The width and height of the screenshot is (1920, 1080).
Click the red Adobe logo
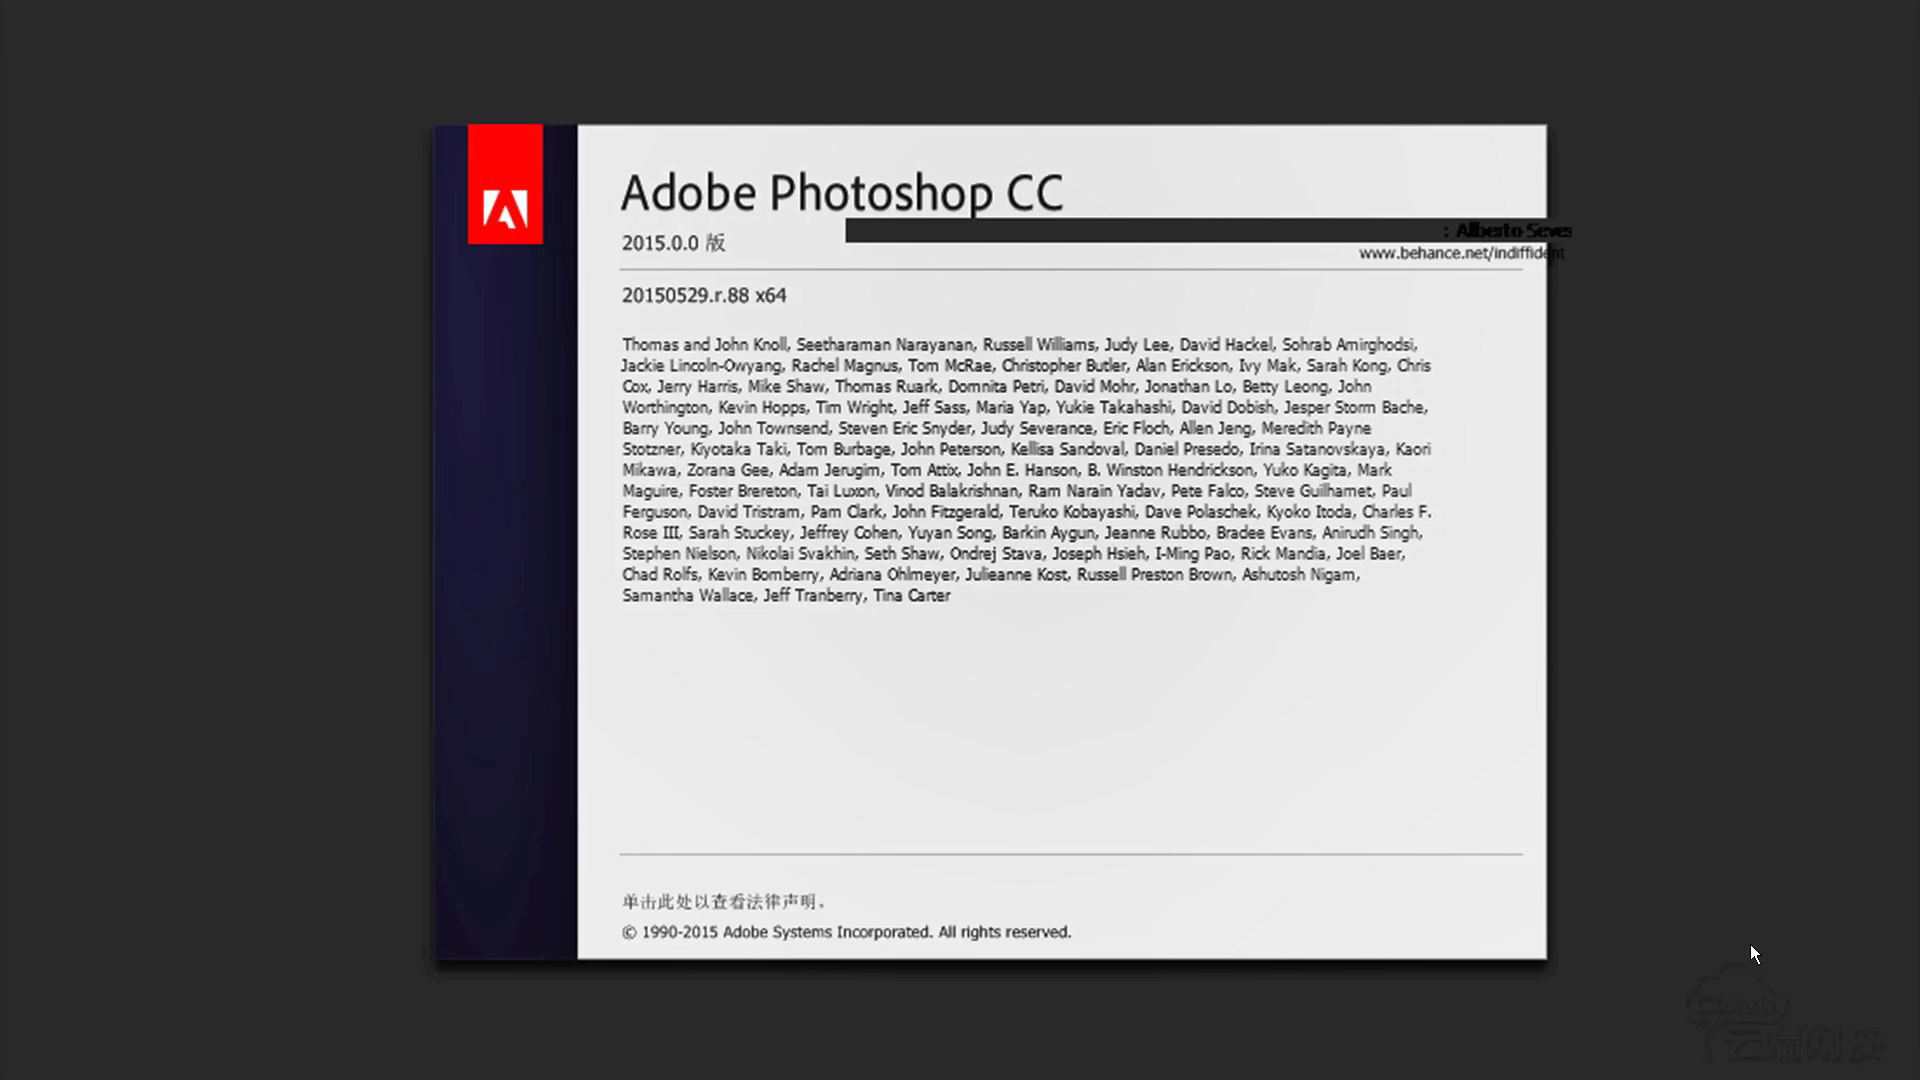point(505,184)
